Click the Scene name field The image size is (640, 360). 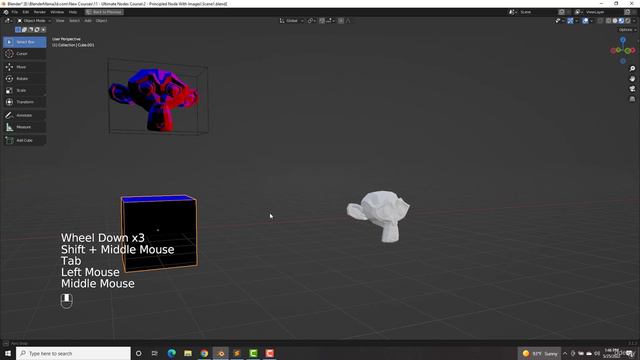click(x=539, y=12)
